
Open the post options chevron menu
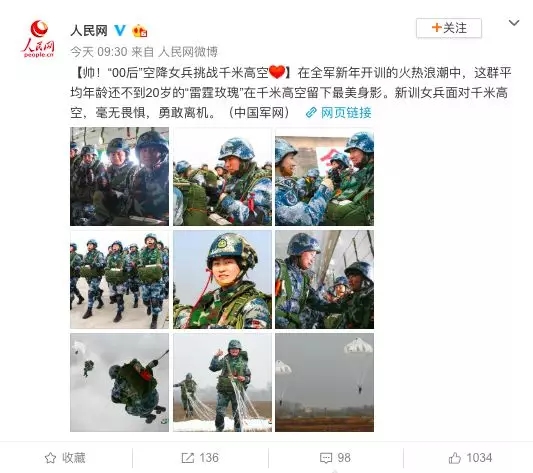pos(514,23)
